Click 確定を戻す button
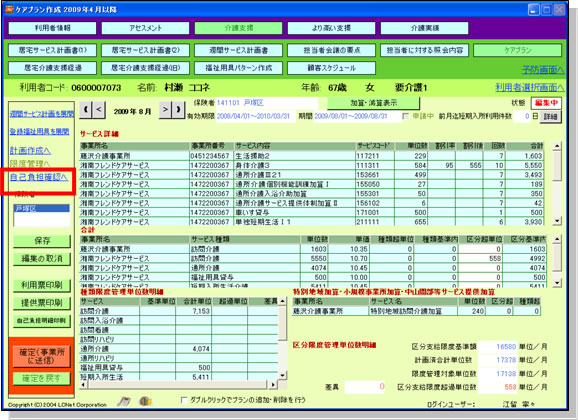 pyautogui.click(x=42, y=378)
